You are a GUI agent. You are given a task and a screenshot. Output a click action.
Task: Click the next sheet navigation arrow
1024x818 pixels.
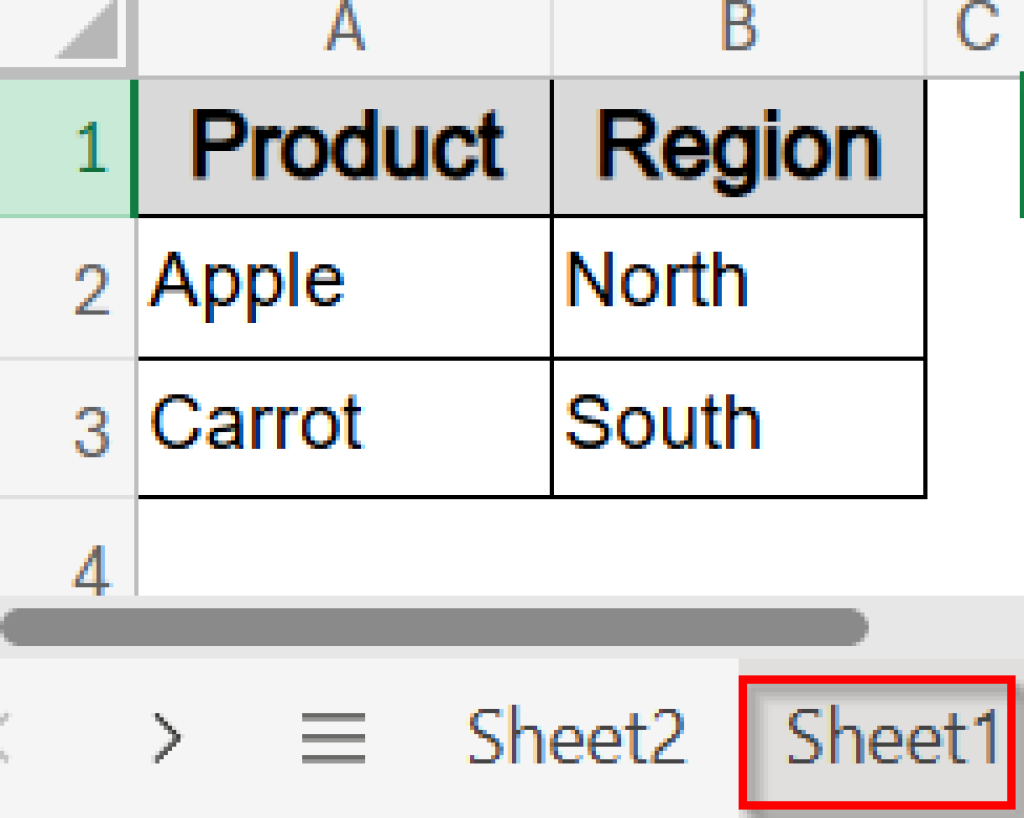pyautogui.click(x=168, y=736)
